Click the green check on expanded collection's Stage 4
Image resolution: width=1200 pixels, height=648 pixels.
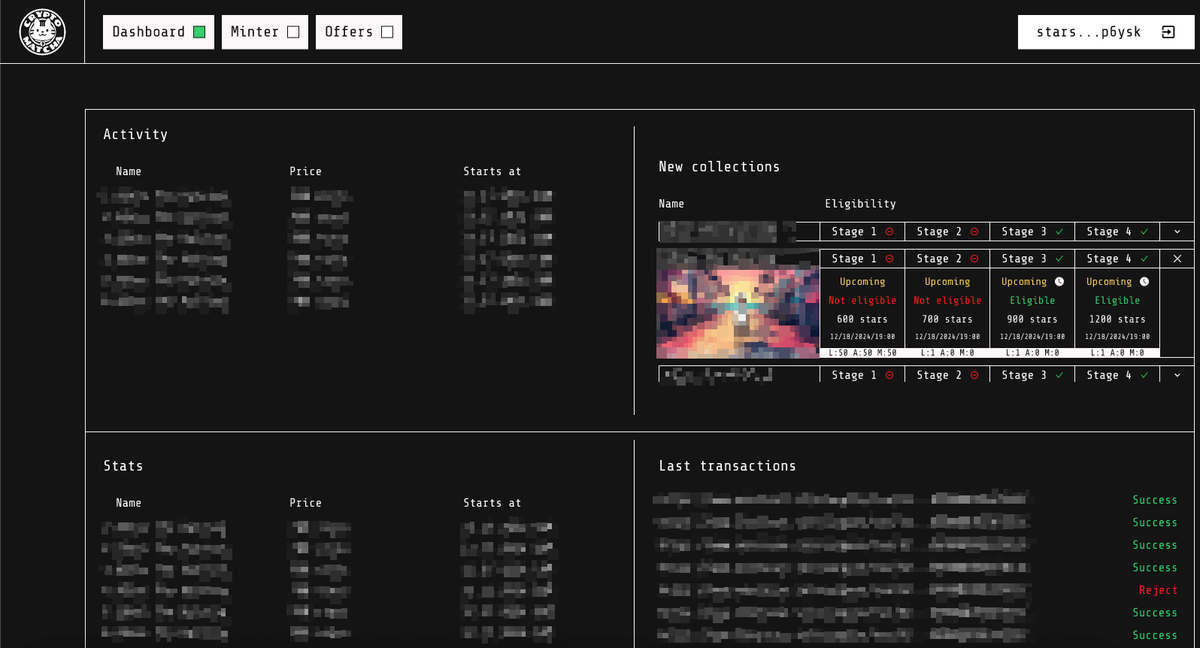coord(1144,259)
